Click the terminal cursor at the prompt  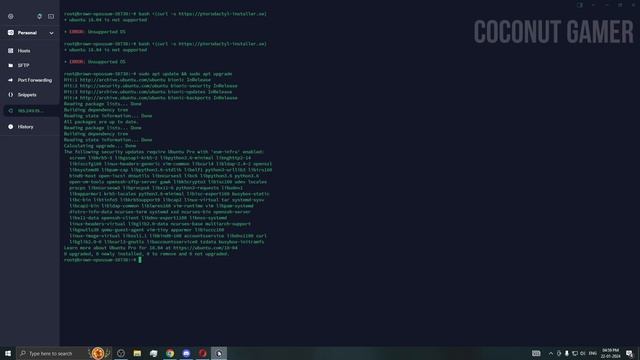[140, 260]
